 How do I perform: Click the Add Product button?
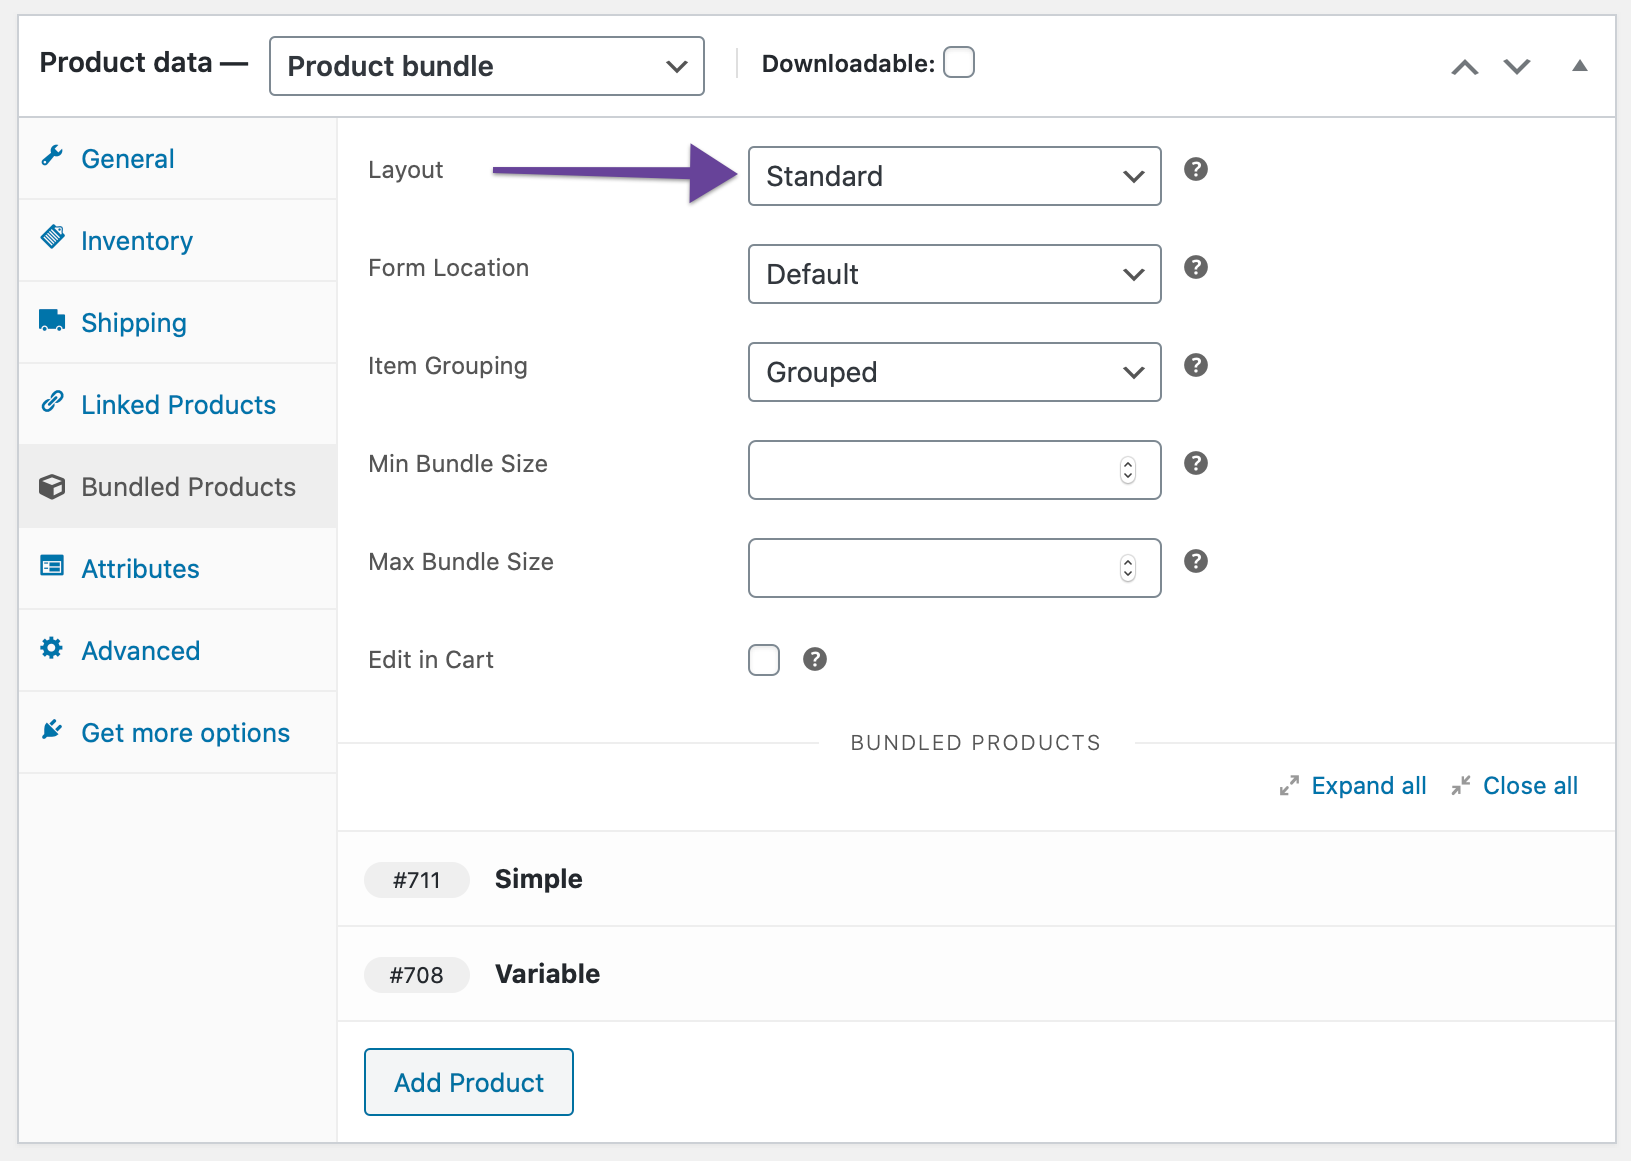[x=469, y=1082]
